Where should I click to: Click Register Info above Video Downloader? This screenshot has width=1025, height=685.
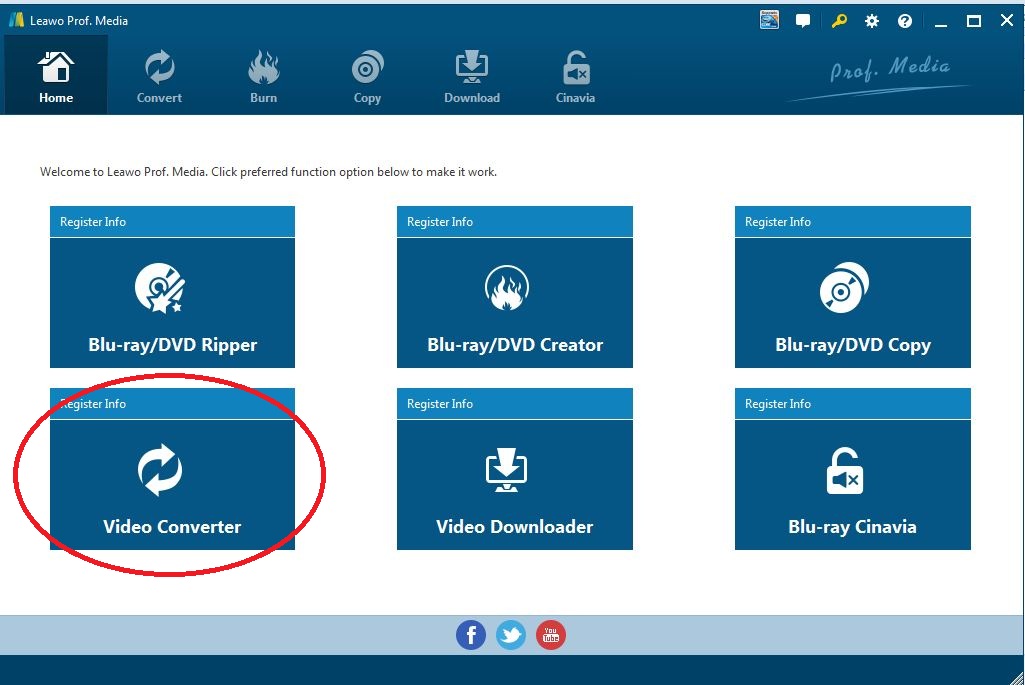tap(440, 404)
